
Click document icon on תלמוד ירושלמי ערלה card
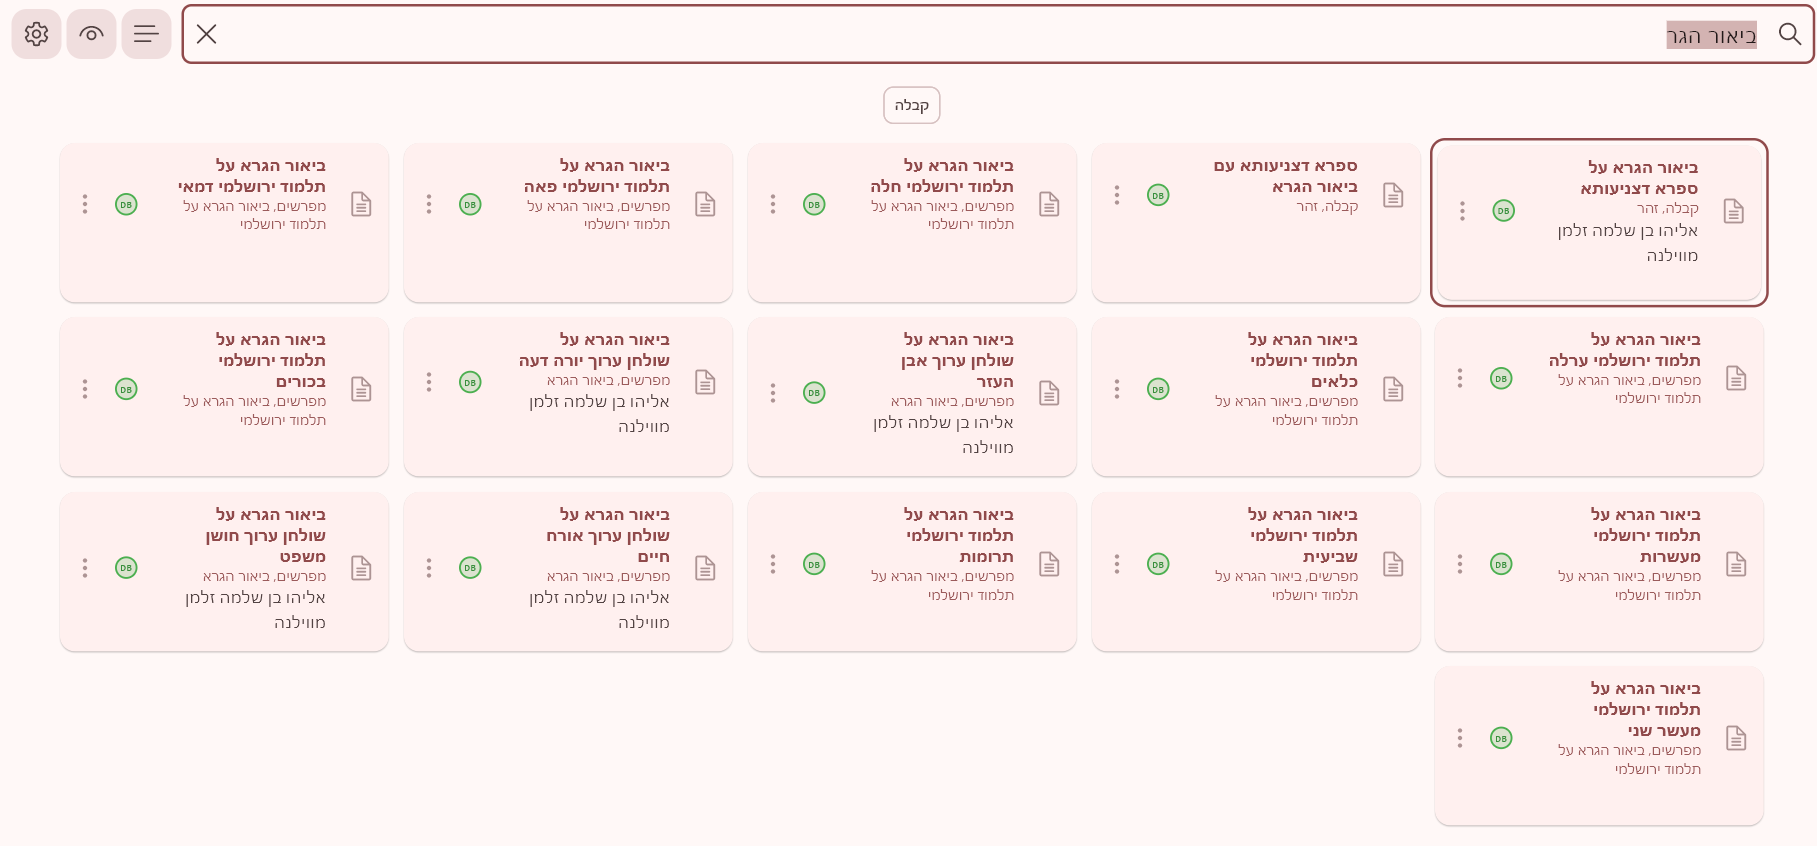coord(1736,378)
